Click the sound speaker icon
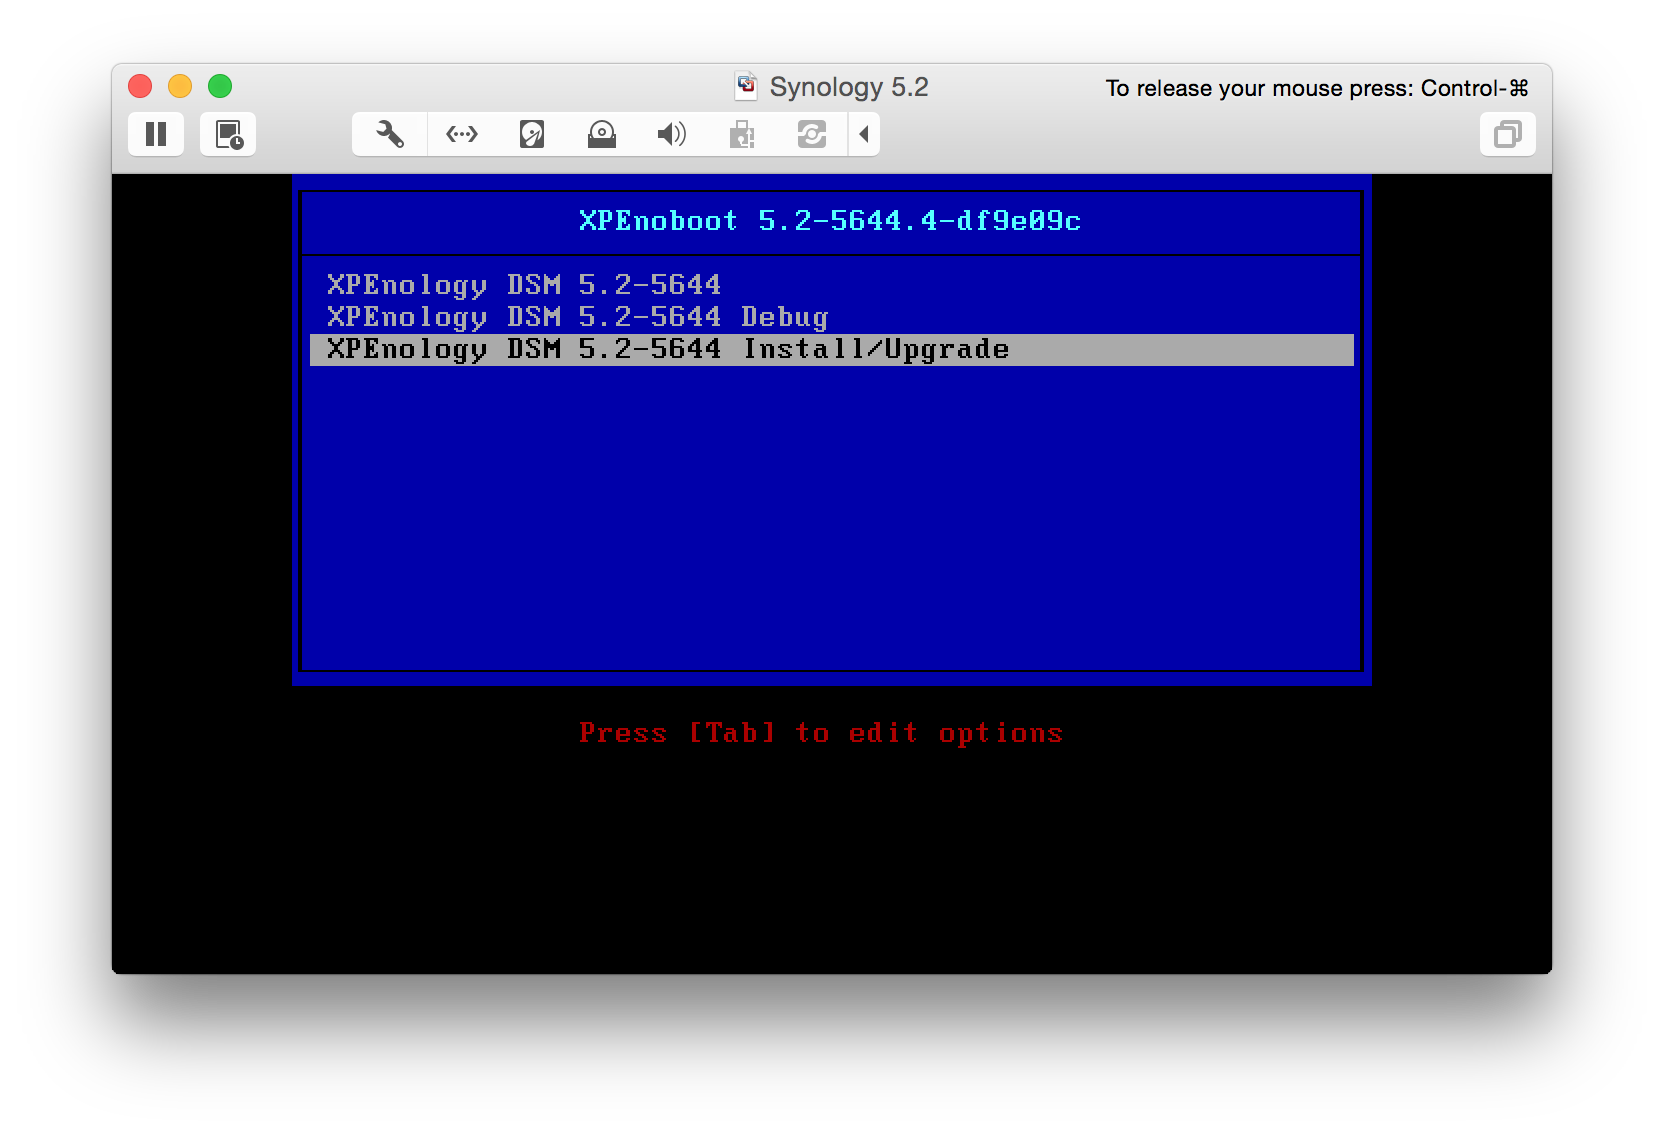Image resolution: width=1664 pixels, height=1134 pixels. pyautogui.click(x=672, y=134)
